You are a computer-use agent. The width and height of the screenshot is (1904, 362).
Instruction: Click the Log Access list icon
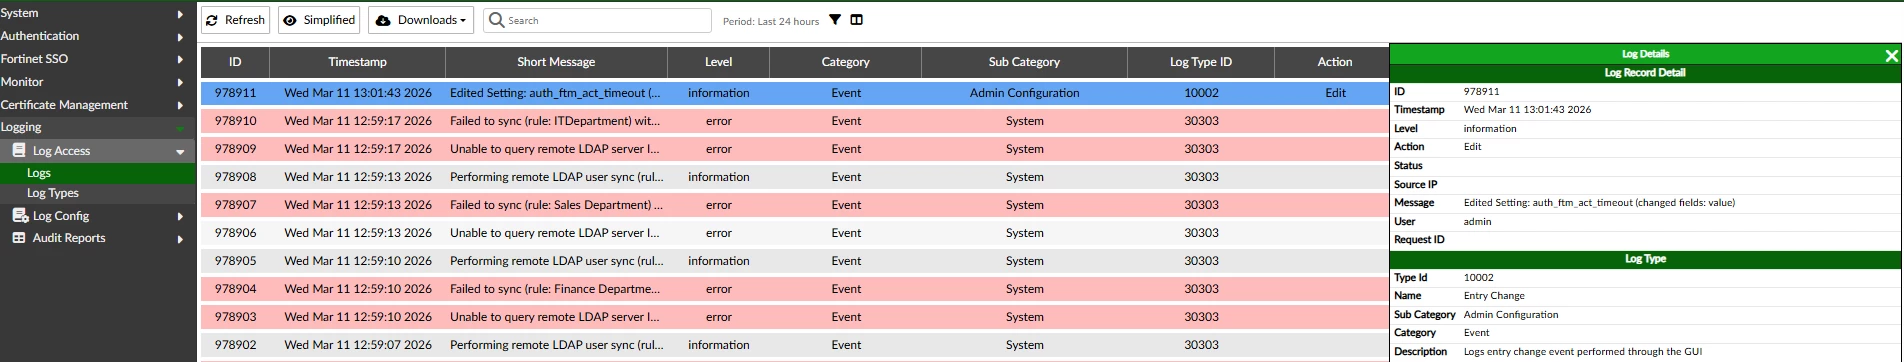19,150
